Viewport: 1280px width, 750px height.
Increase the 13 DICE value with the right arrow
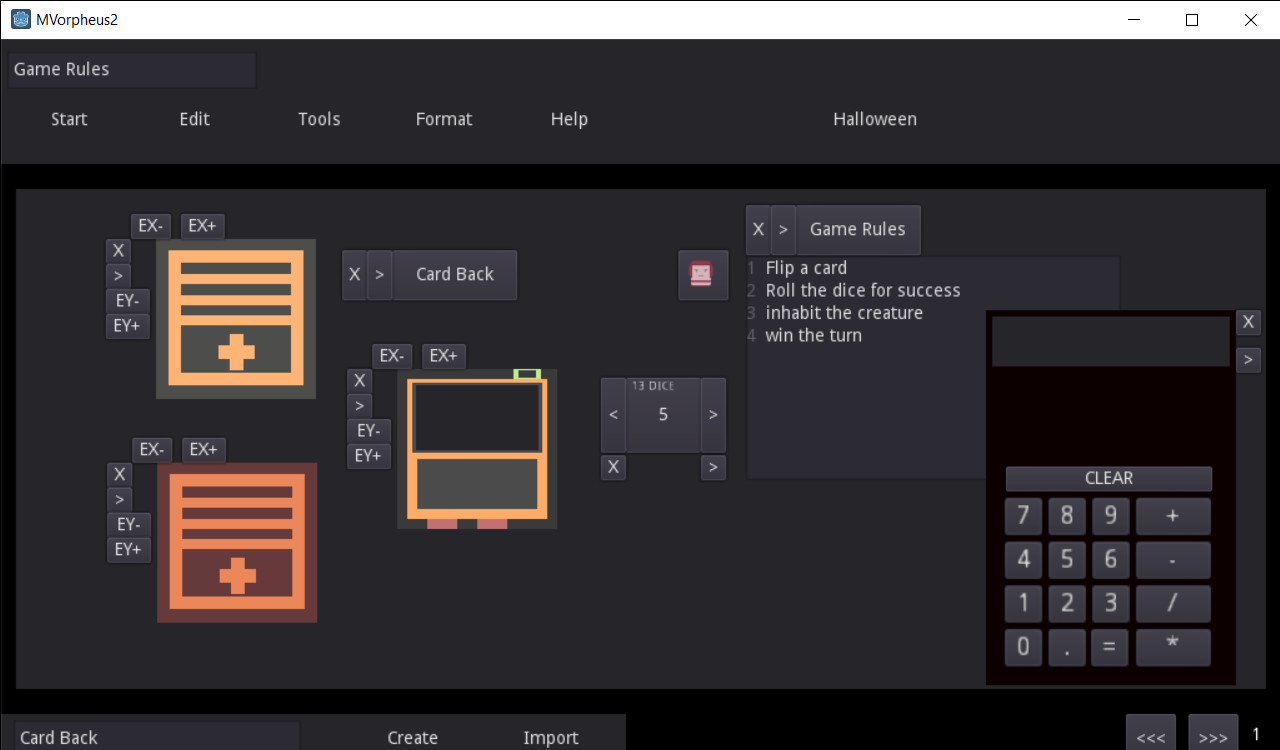[713, 414]
